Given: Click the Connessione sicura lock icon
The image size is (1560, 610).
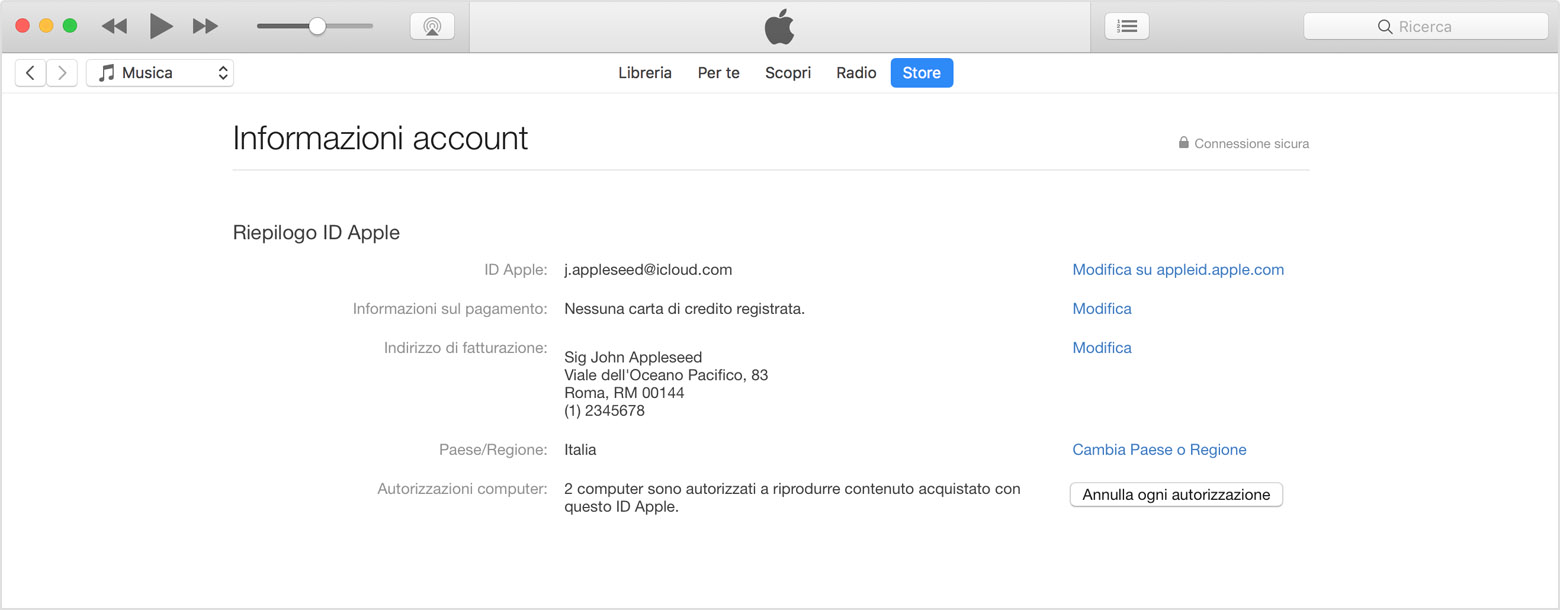Looking at the screenshot, I should coord(1184,143).
